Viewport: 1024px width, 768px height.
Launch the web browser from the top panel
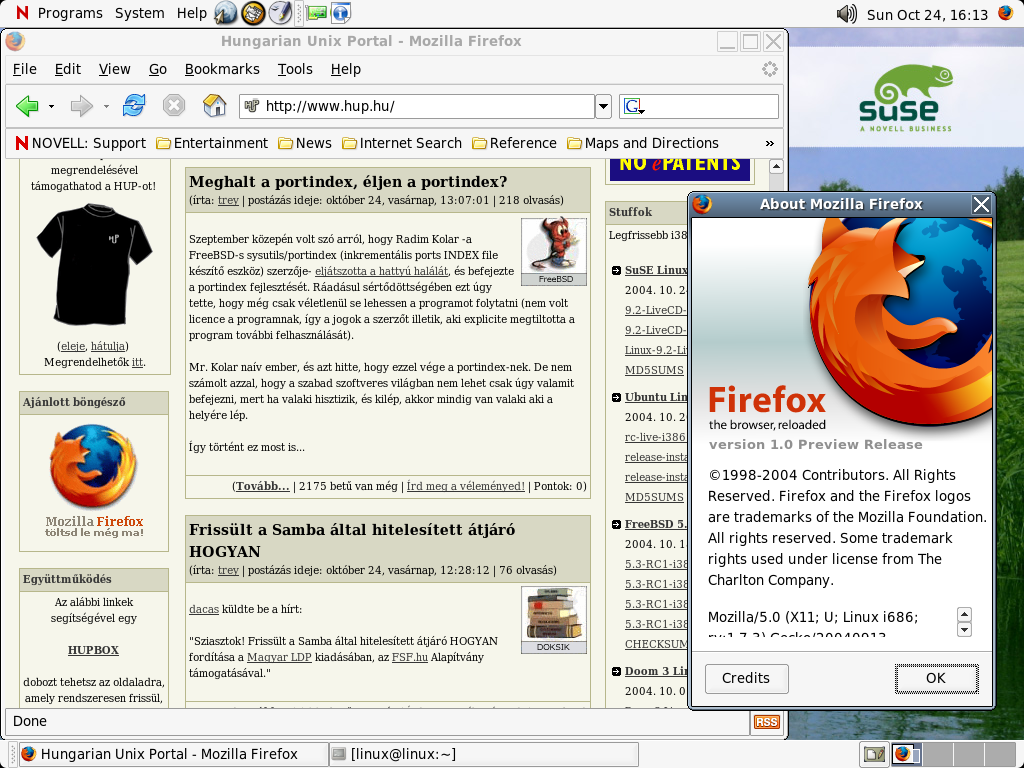(226, 13)
